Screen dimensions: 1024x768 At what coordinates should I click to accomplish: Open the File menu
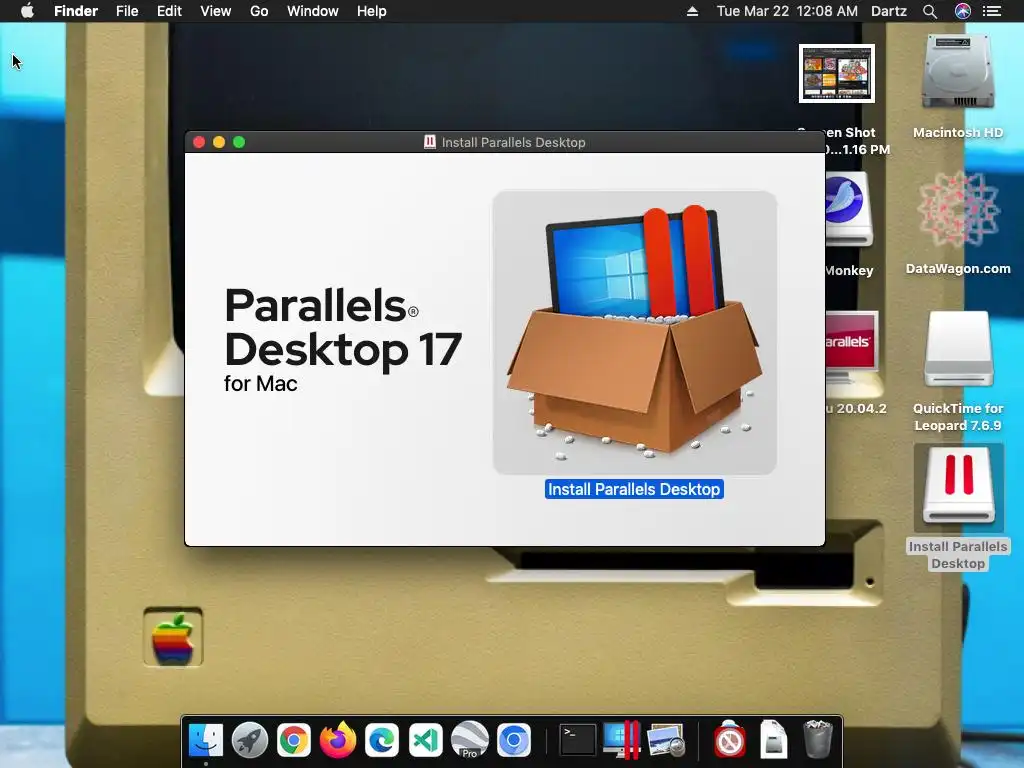127,11
